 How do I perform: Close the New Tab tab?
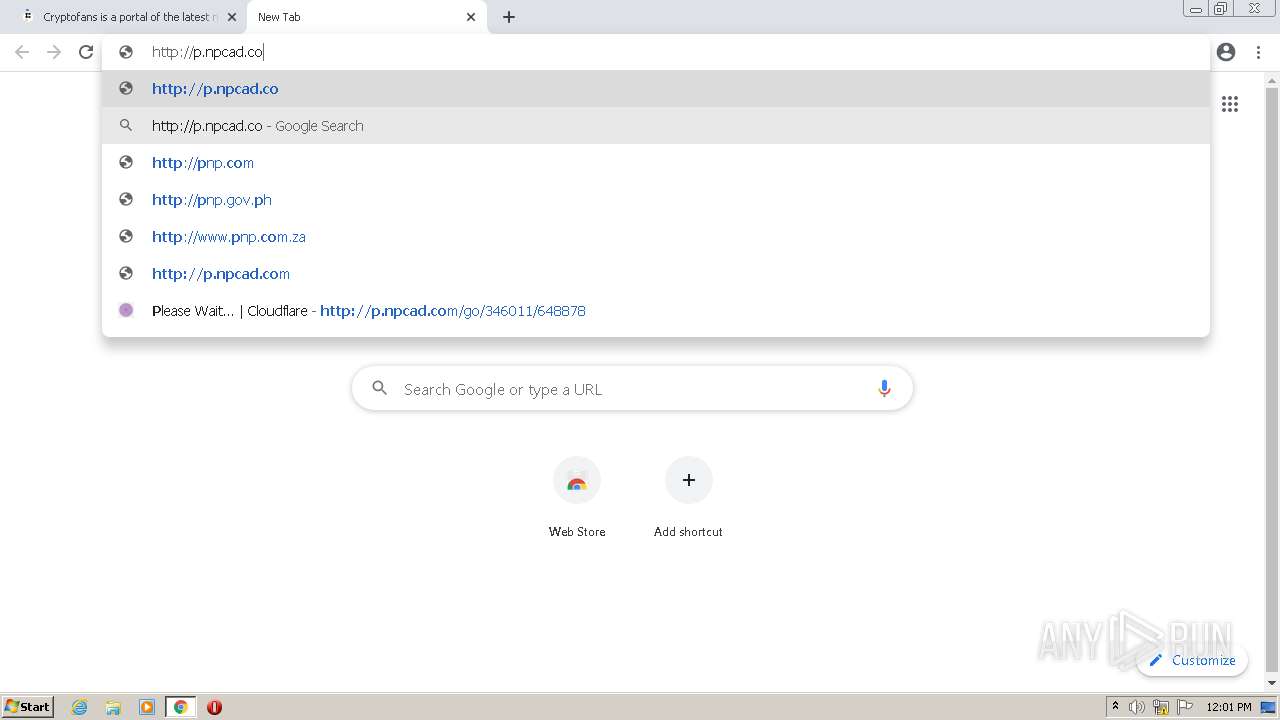click(471, 17)
